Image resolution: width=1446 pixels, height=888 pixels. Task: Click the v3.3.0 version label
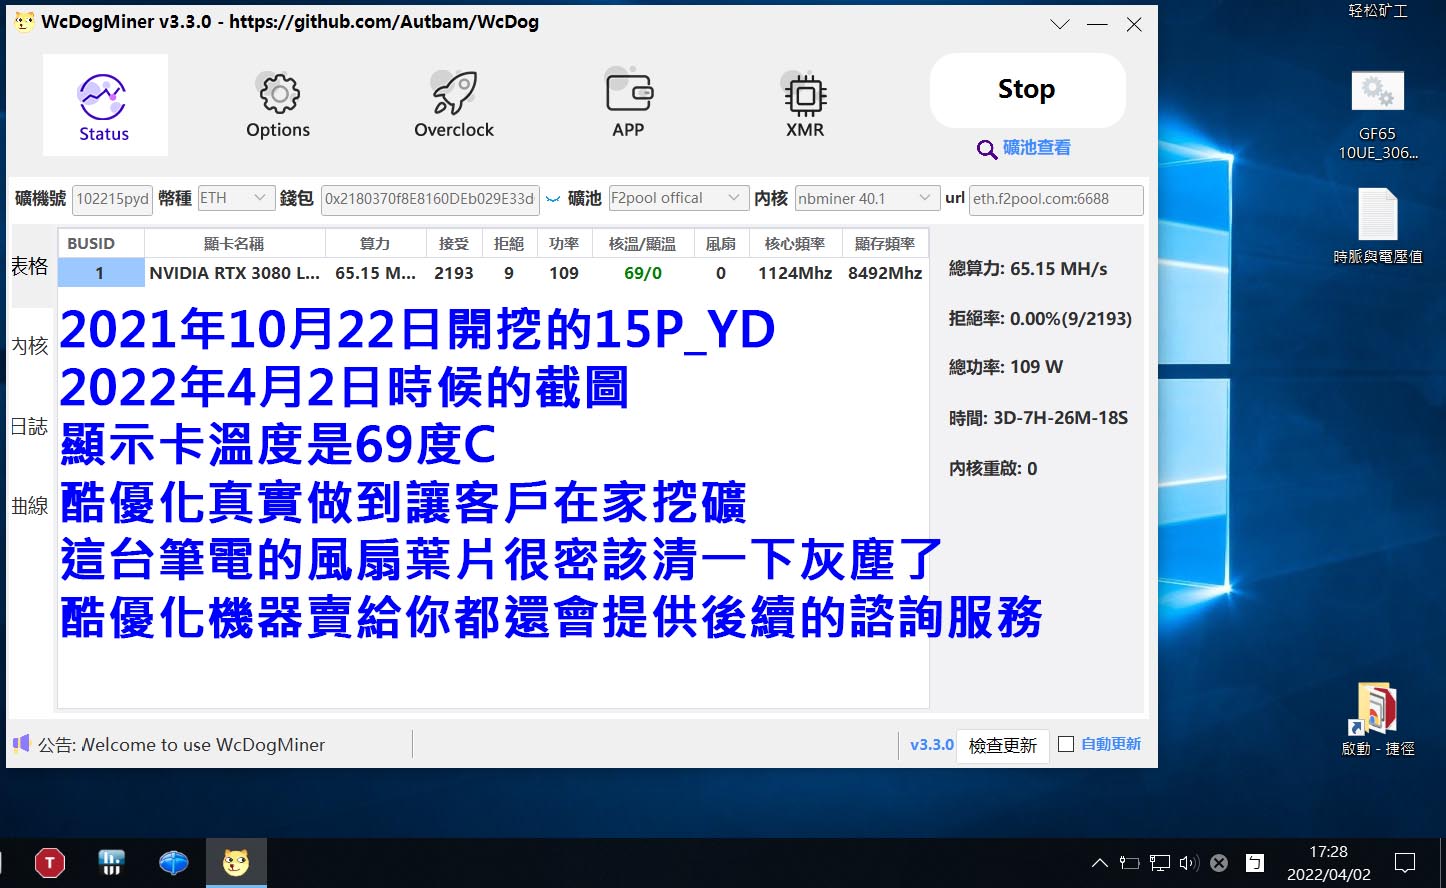pos(932,745)
